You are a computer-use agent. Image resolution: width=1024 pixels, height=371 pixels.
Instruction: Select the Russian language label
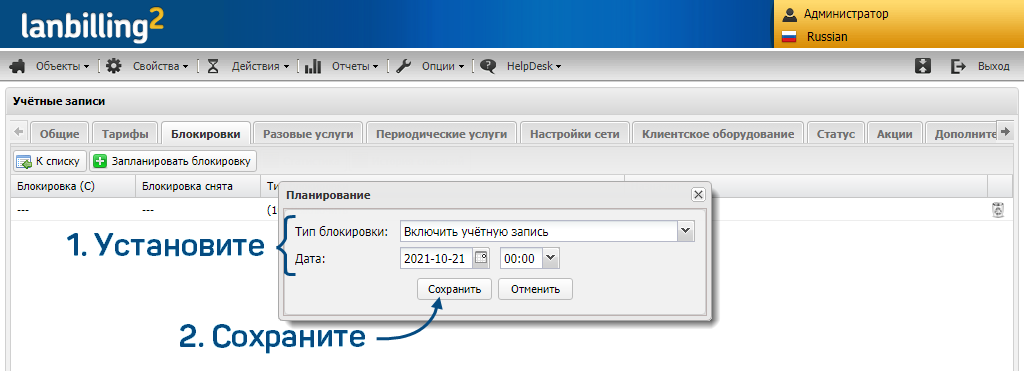[827, 37]
